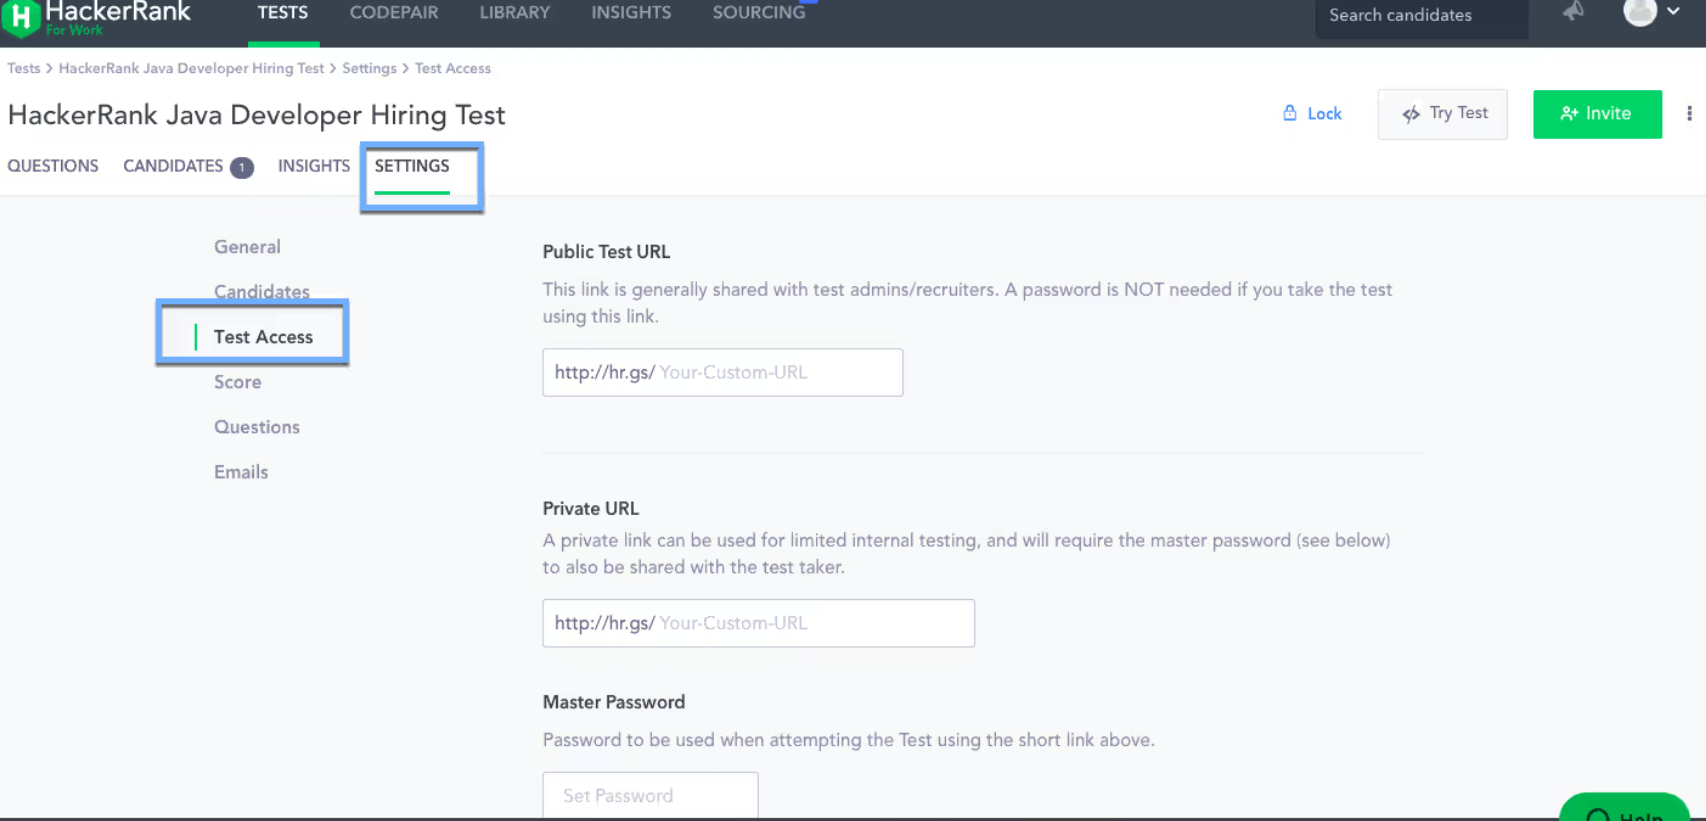Screen dimensions: 1706x821
Task: Open Score in settings sidebar
Action: click(x=238, y=382)
